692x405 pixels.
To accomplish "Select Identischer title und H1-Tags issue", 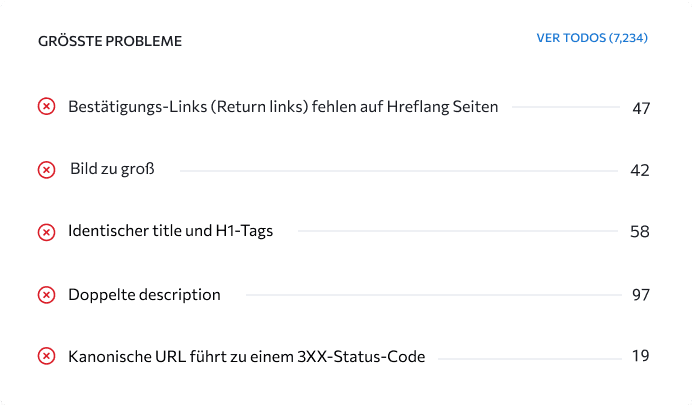I will pyautogui.click(x=170, y=231).
